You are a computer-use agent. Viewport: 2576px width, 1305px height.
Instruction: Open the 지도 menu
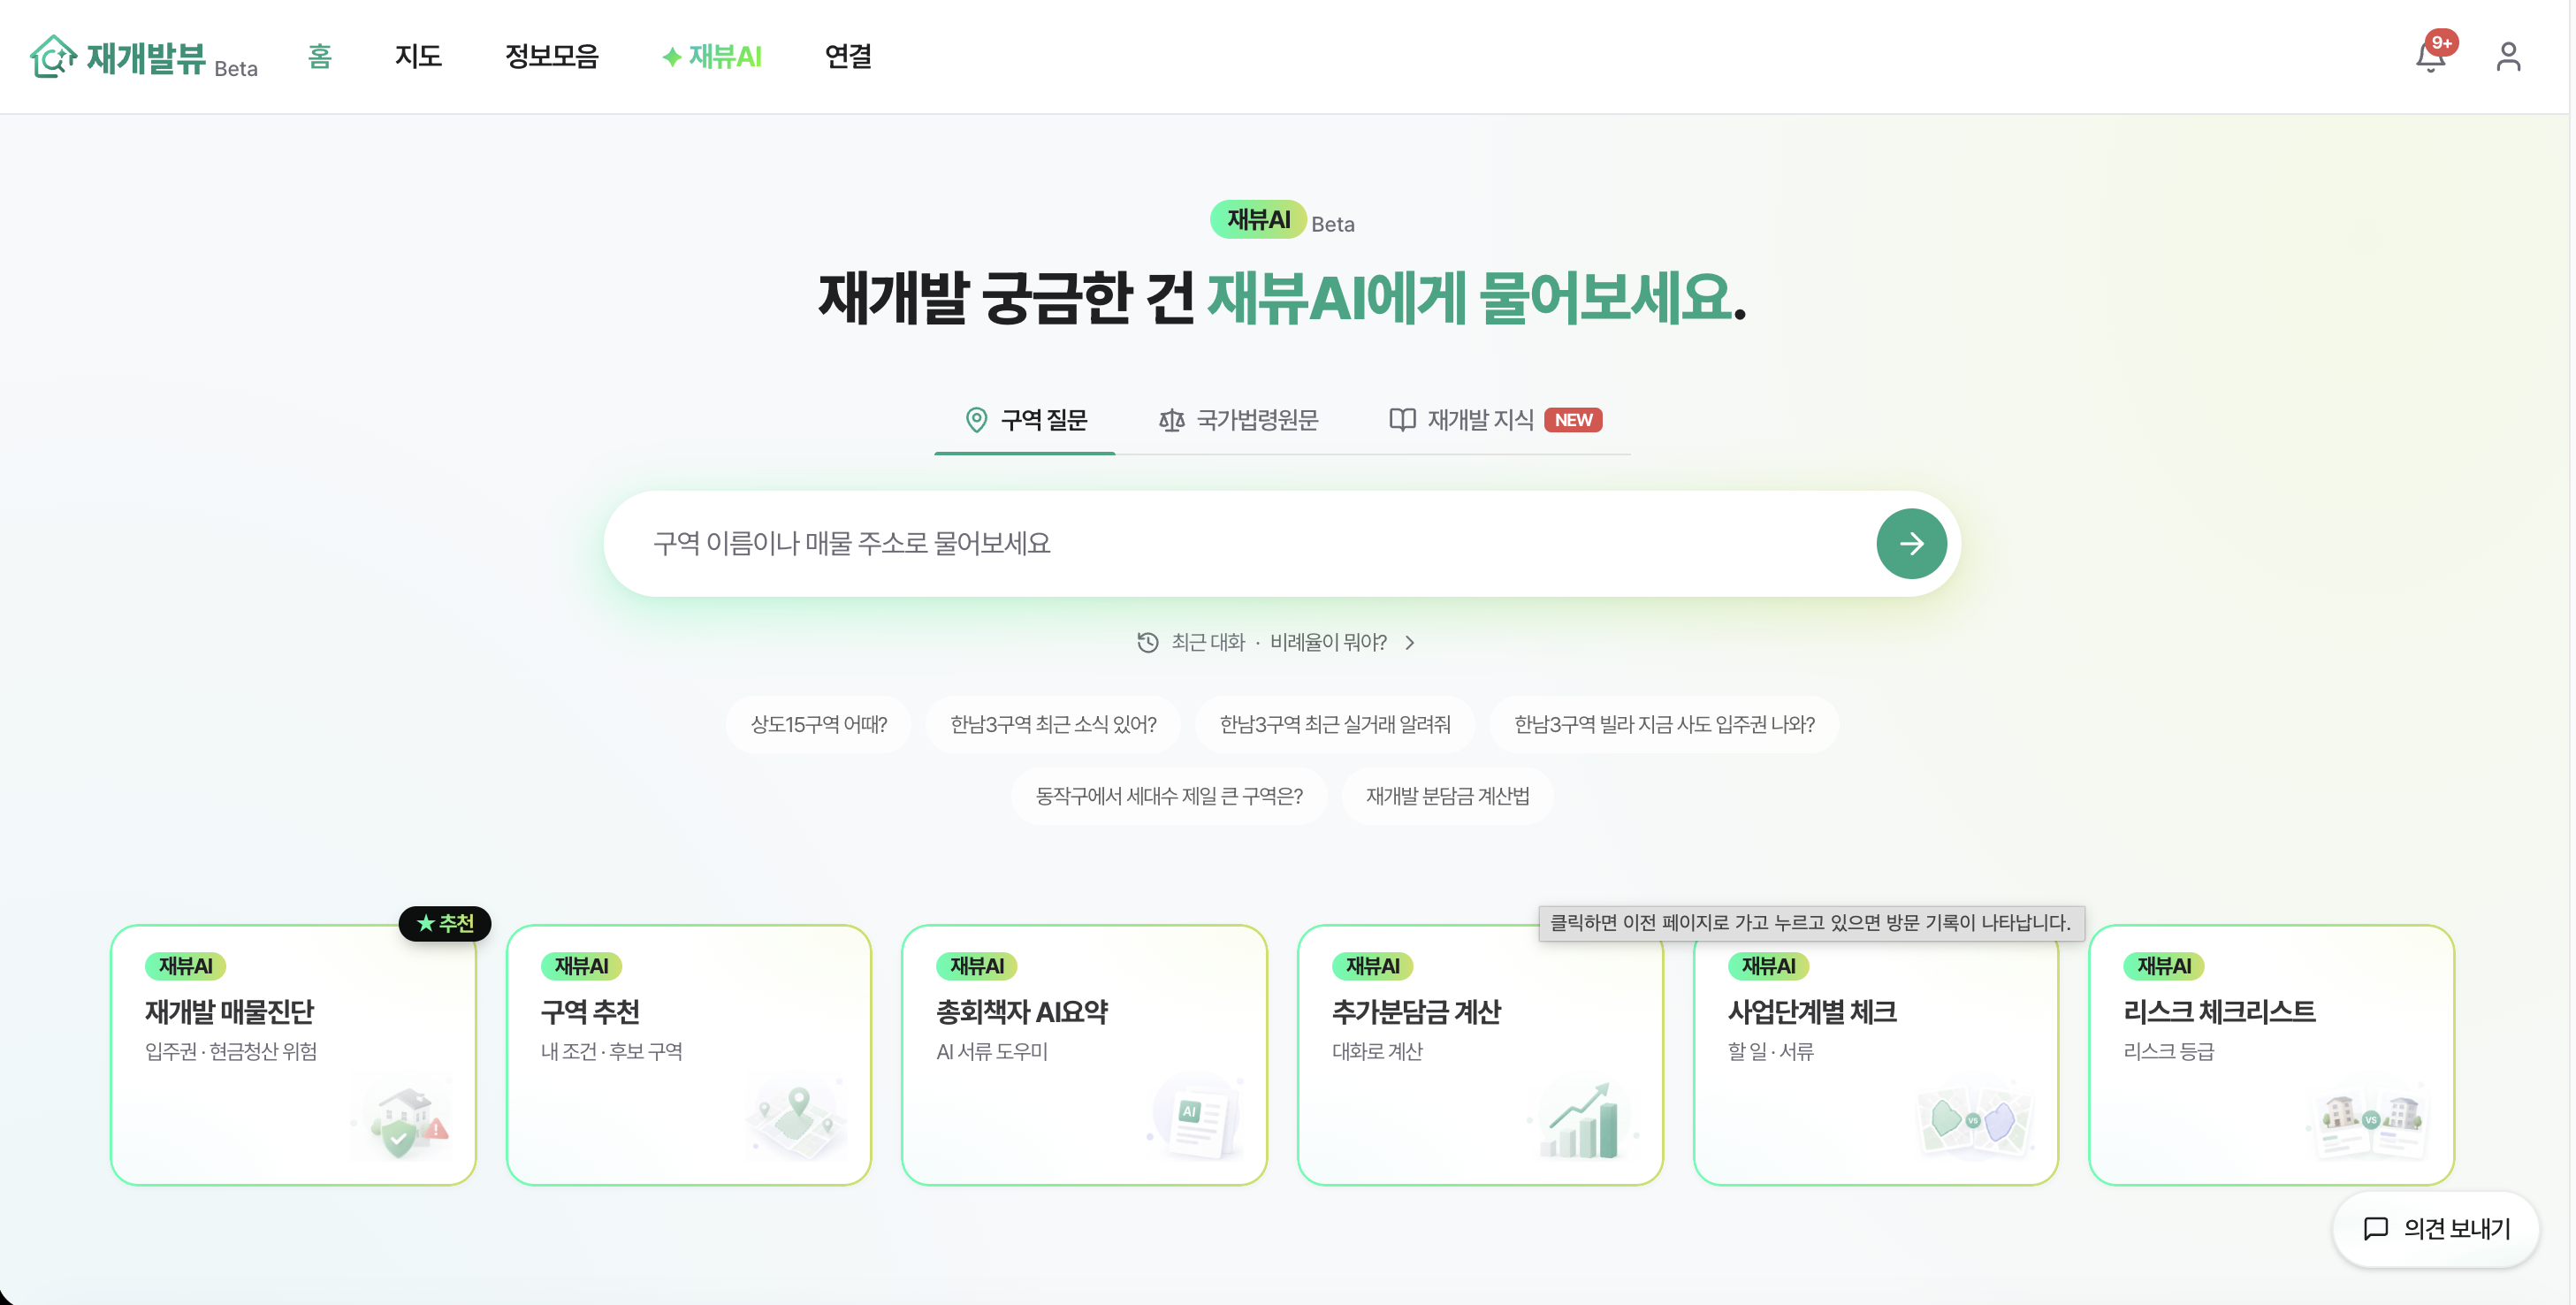pos(418,56)
